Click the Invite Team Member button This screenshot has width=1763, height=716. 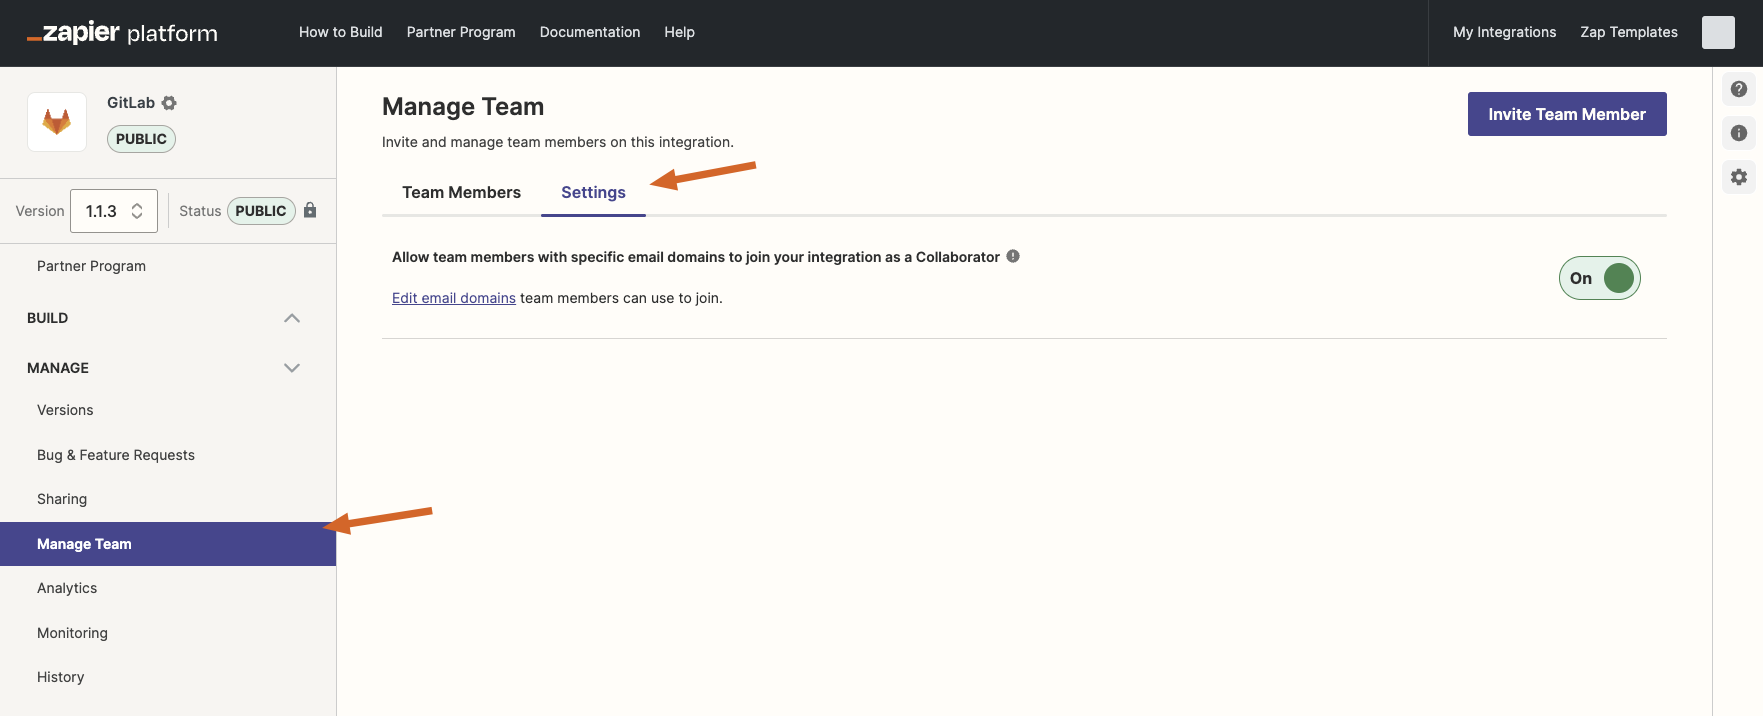1567,114
